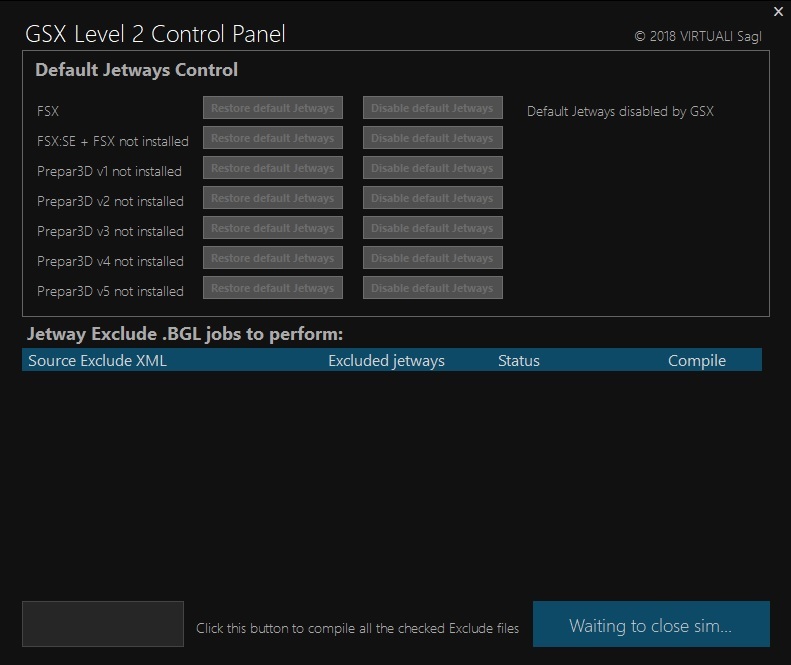Disable default Jetways for Prepar3D v2

(x=432, y=198)
